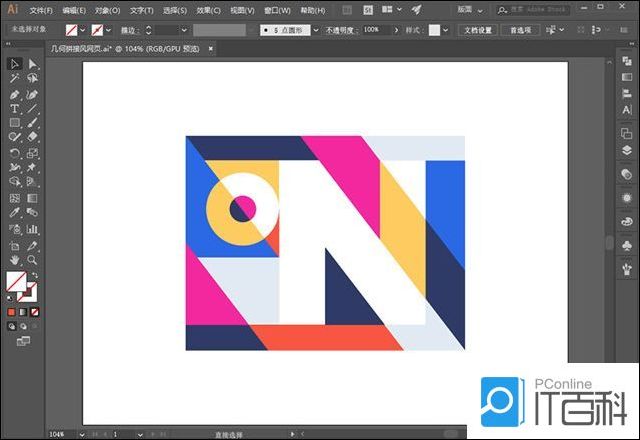Open the fill color dropdown arrow
Viewport: 640px width, 440px height.
(x=84, y=30)
